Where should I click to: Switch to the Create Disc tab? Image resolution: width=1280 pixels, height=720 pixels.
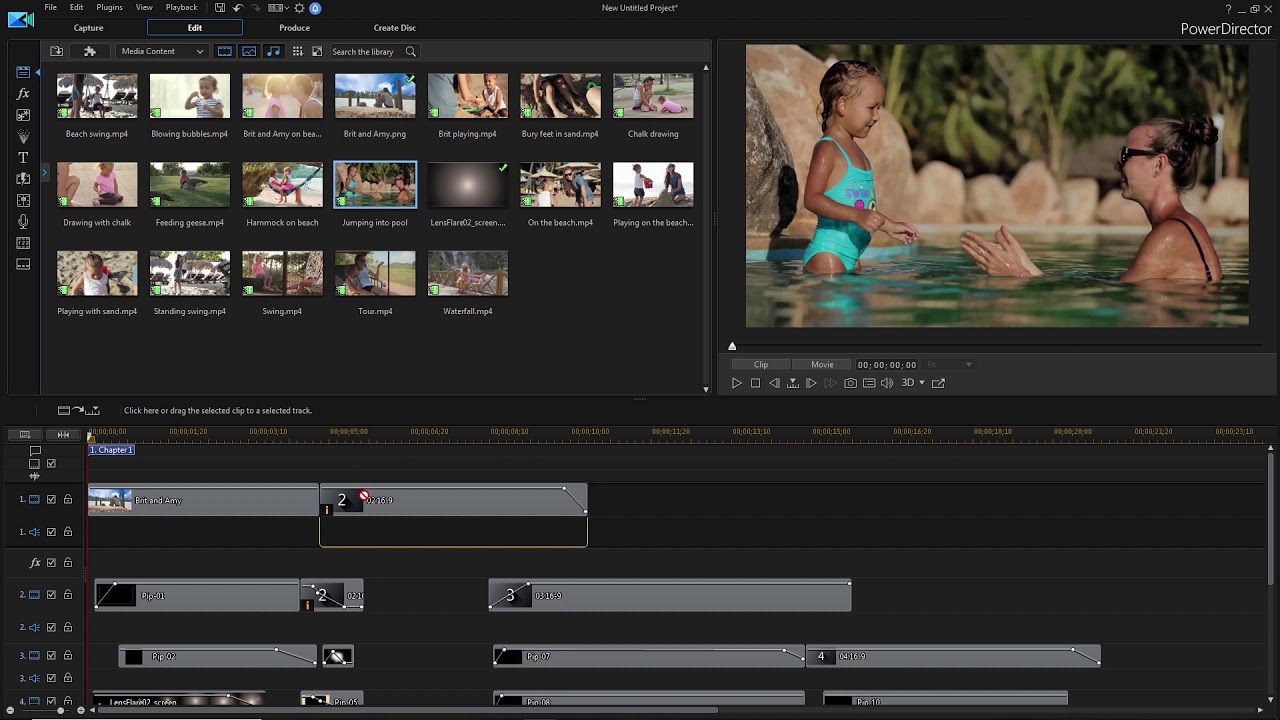coord(394,28)
